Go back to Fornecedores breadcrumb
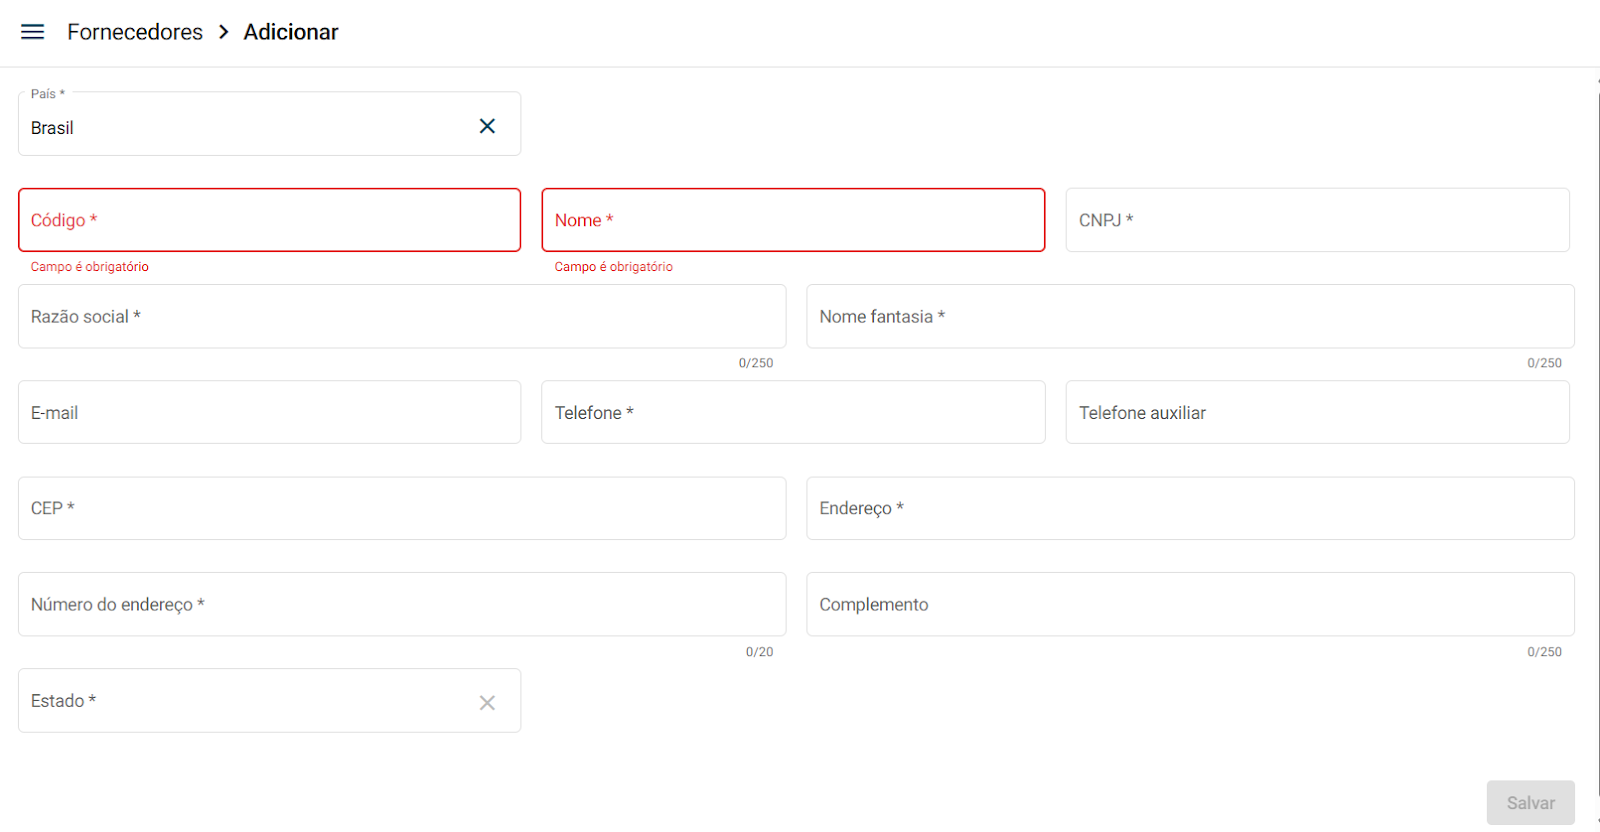 pos(135,32)
